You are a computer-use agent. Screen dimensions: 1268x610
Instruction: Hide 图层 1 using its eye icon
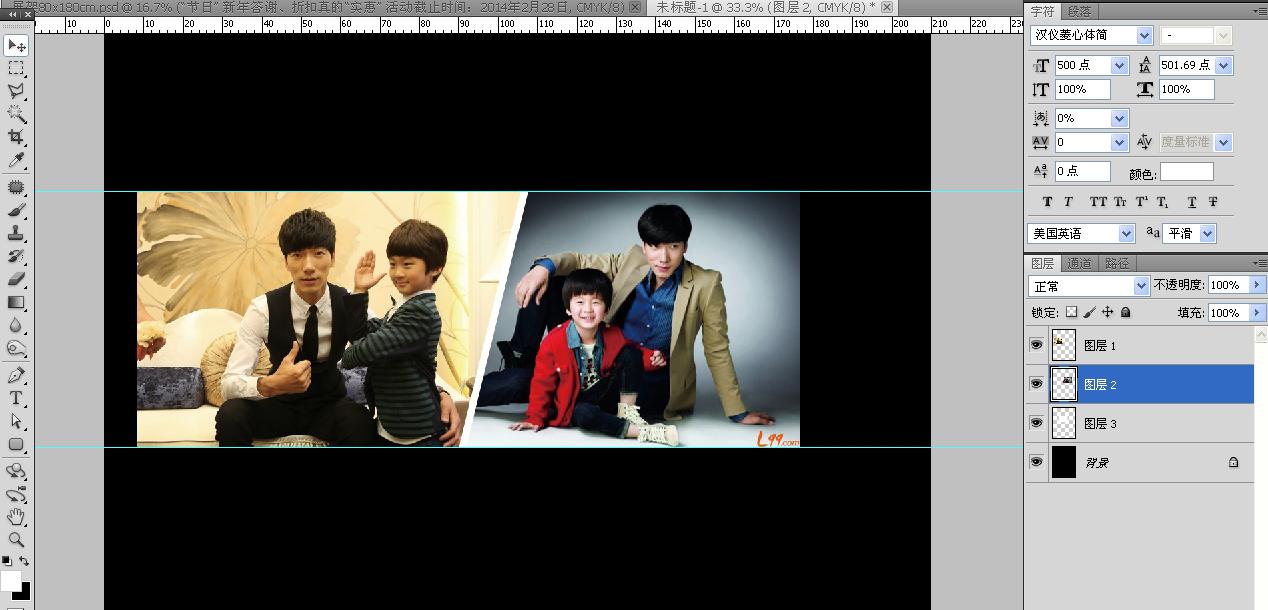coord(1036,345)
